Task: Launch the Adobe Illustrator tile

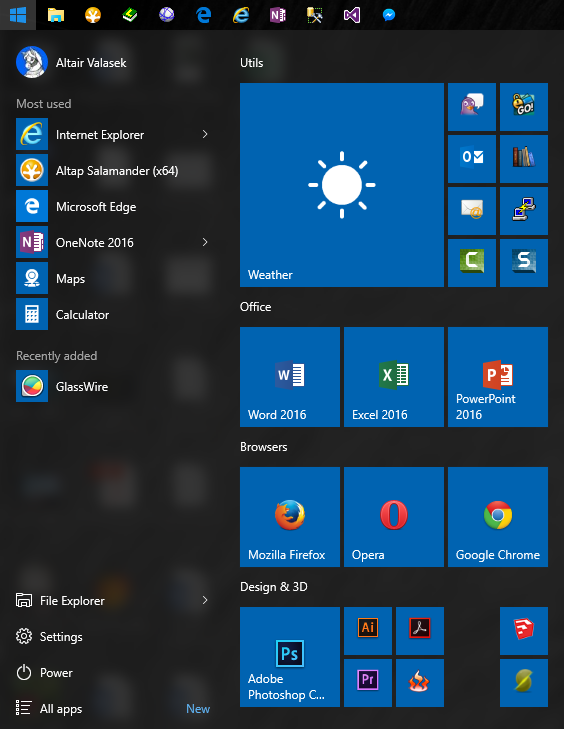Action: pyautogui.click(x=368, y=631)
